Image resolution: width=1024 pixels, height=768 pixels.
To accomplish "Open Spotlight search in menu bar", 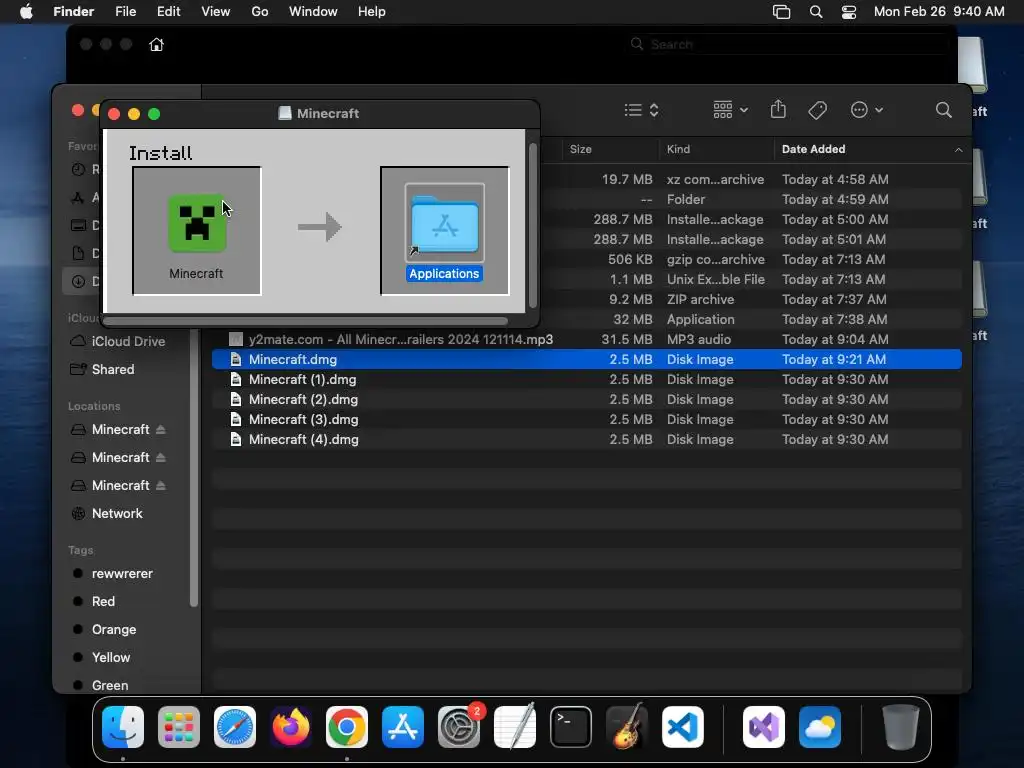I will coord(816,12).
